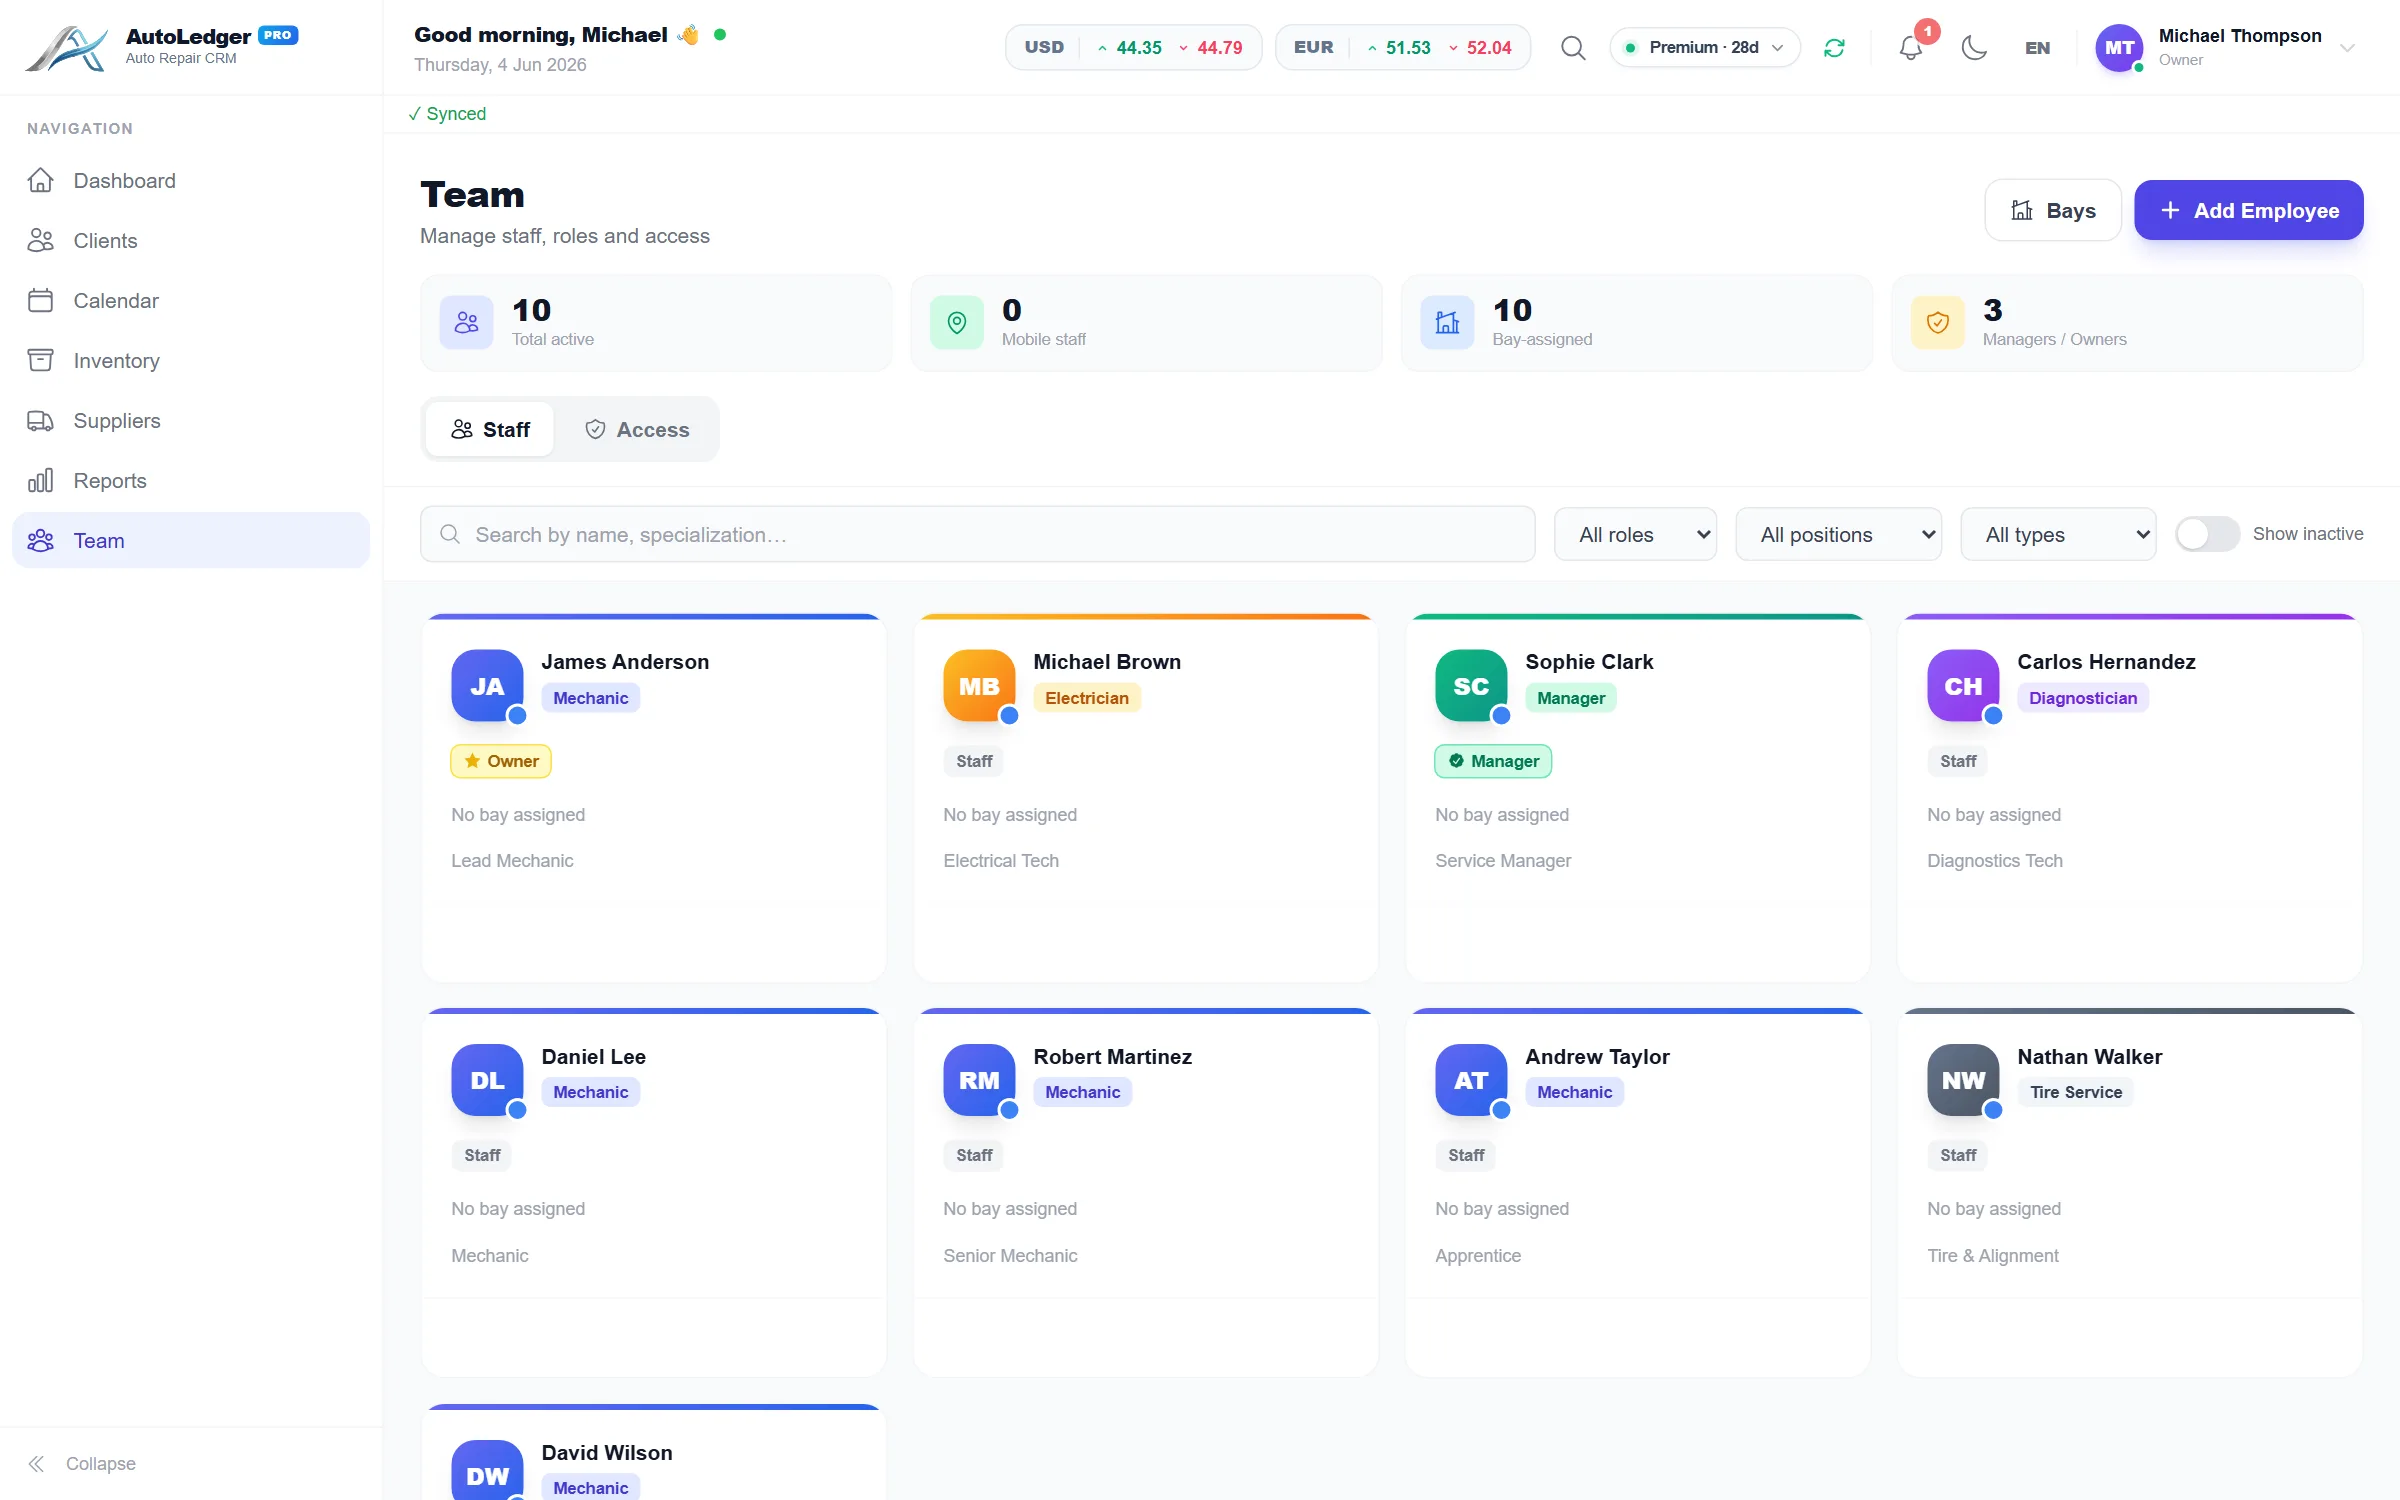The height and width of the screenshot is (1500, 2400).
Task: Click the Managers / Owners shield icon
Action: coord(1937,323)
